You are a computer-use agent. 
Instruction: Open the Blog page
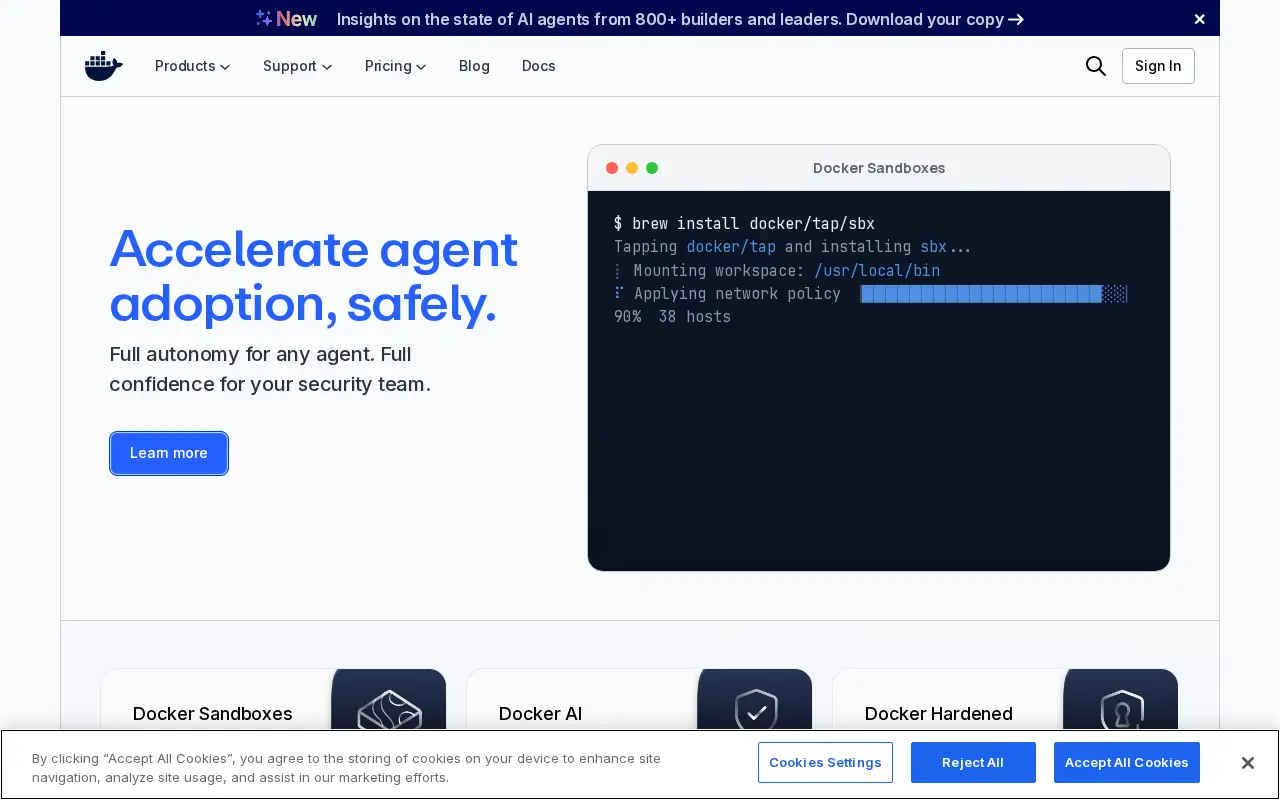[474, 66]
